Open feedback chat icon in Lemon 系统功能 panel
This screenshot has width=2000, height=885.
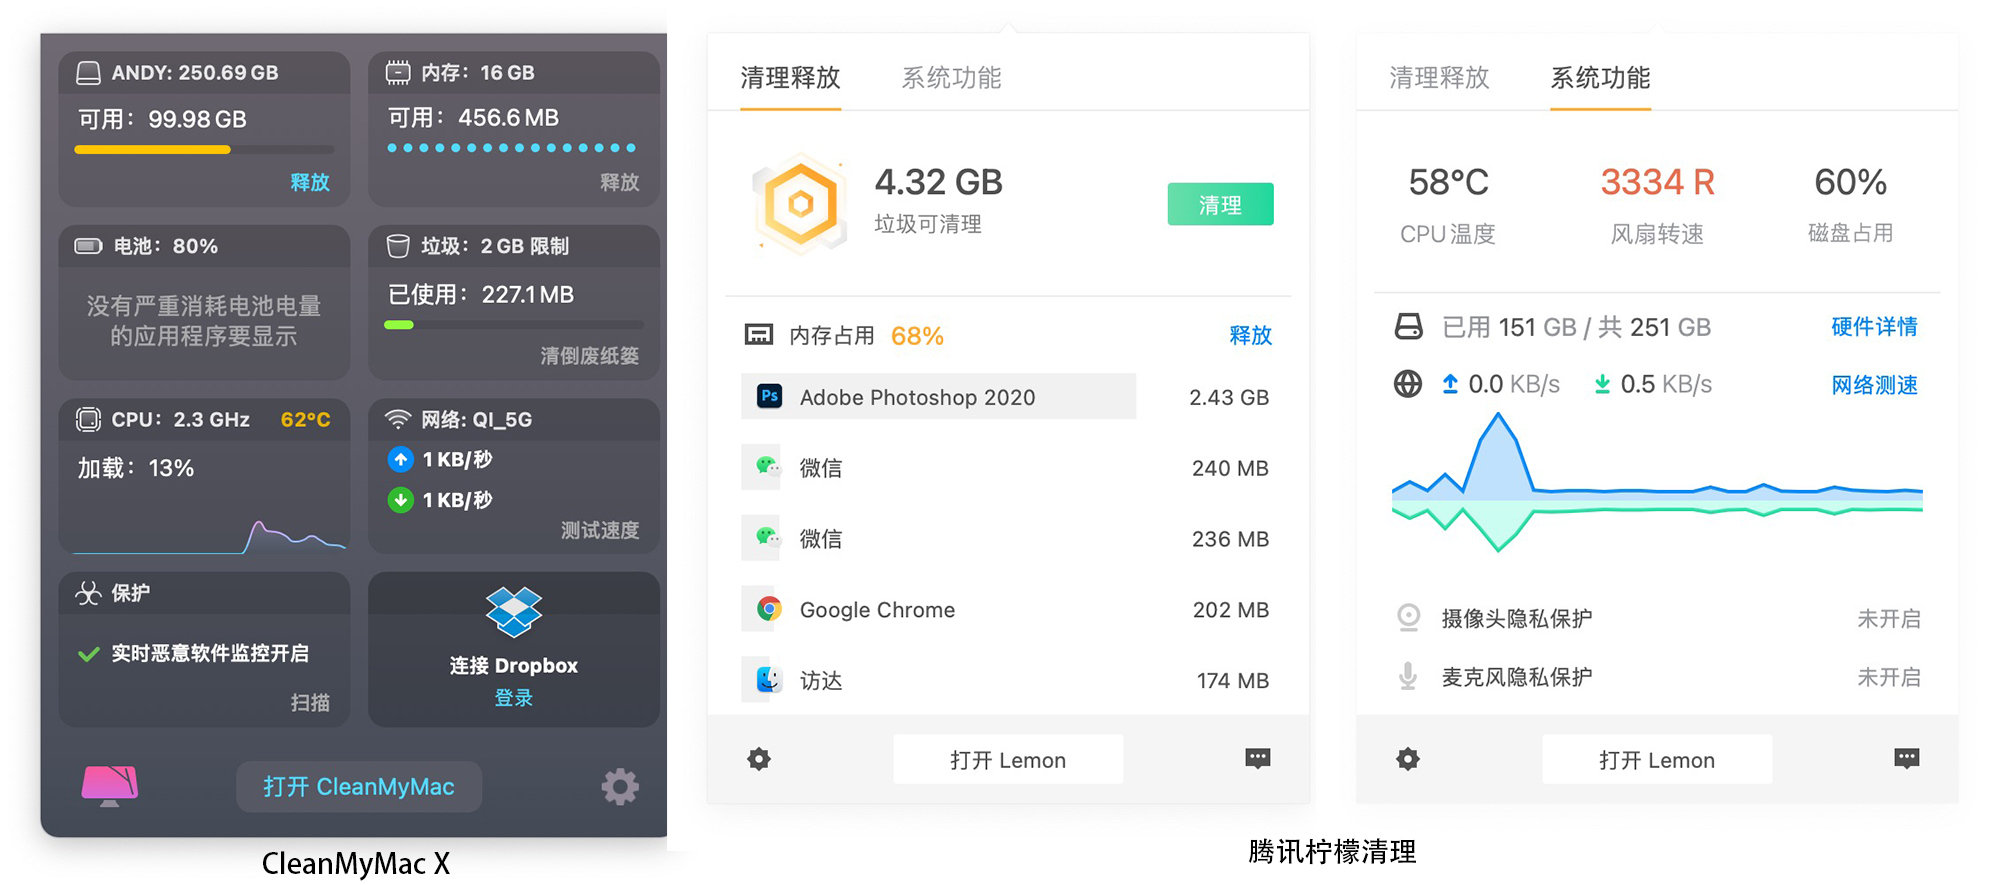tap(1907, 758)
